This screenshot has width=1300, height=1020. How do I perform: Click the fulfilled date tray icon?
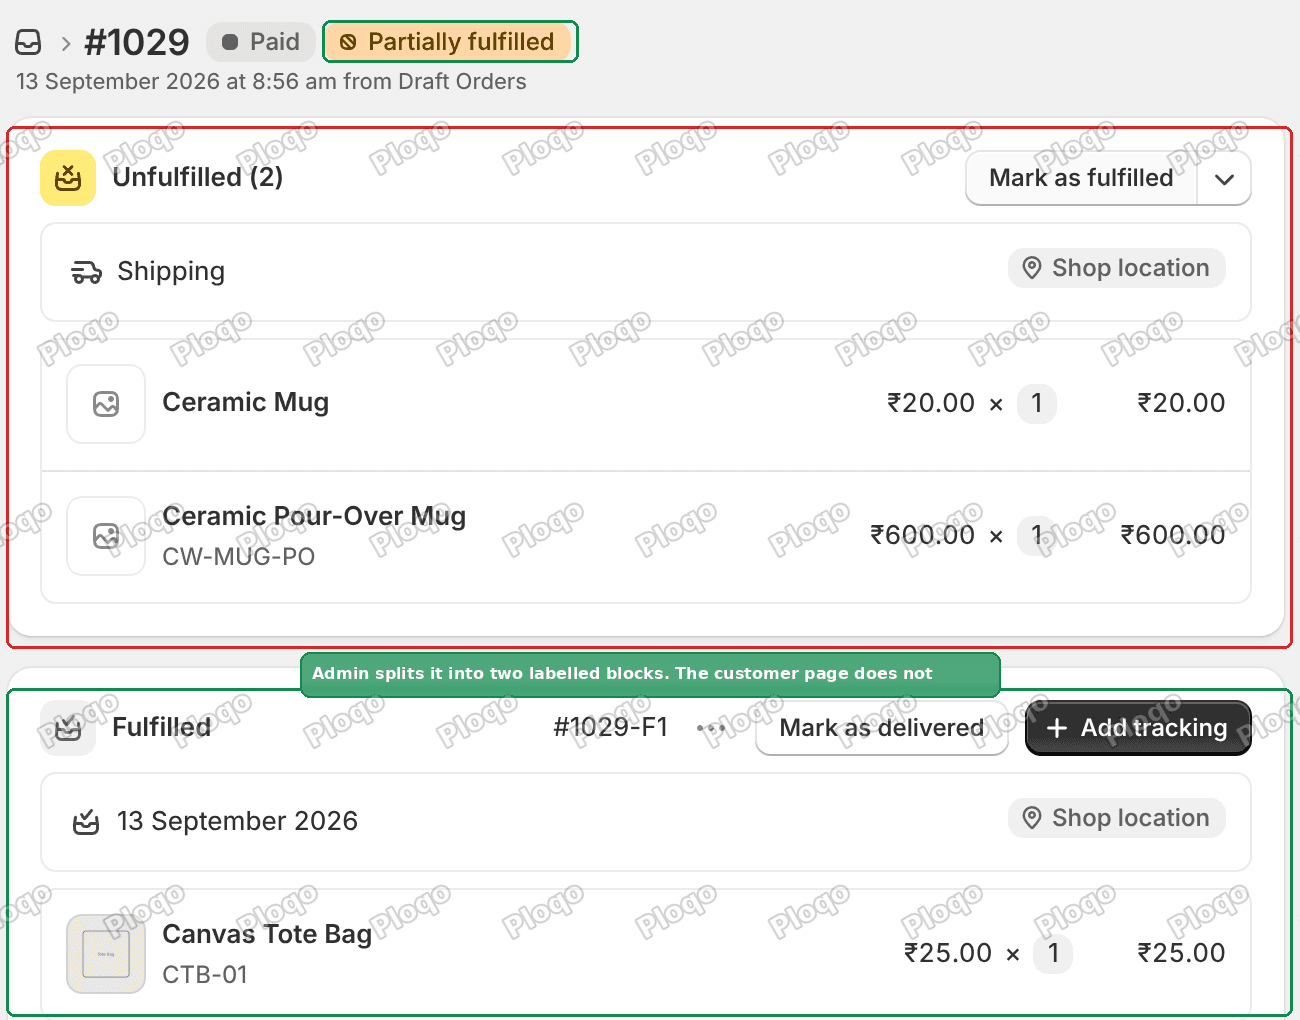(x=86, y=822)
